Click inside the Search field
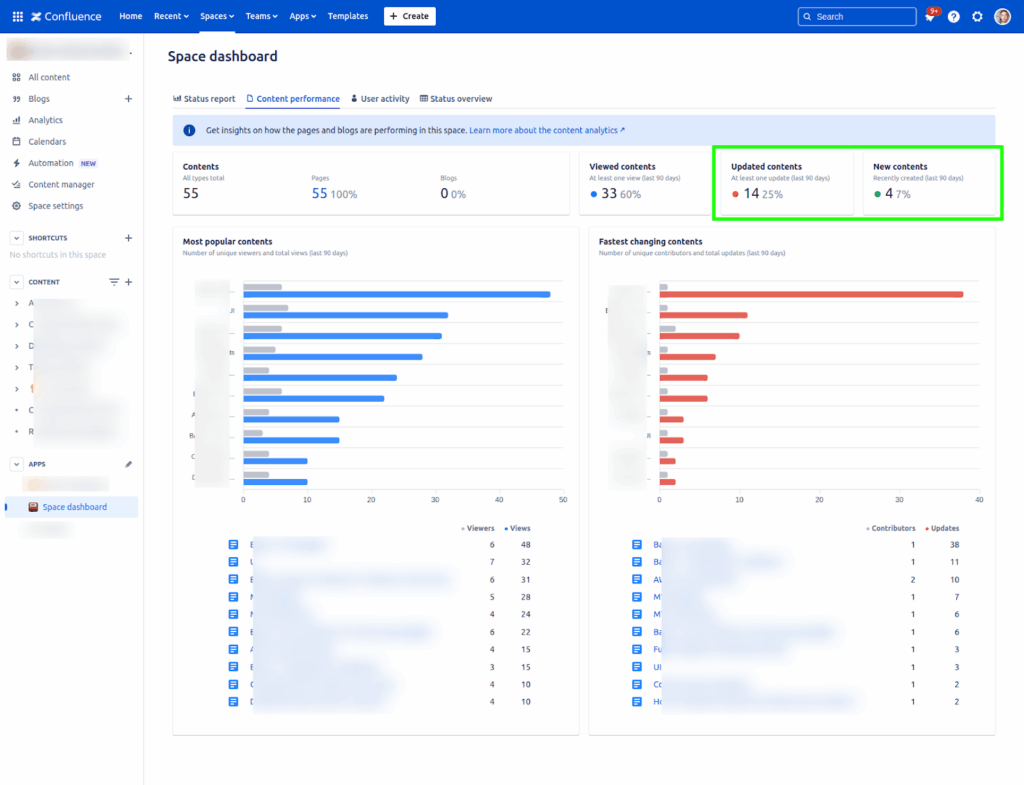The height and width of the screenshot is (785, 1024). (857, 16)
